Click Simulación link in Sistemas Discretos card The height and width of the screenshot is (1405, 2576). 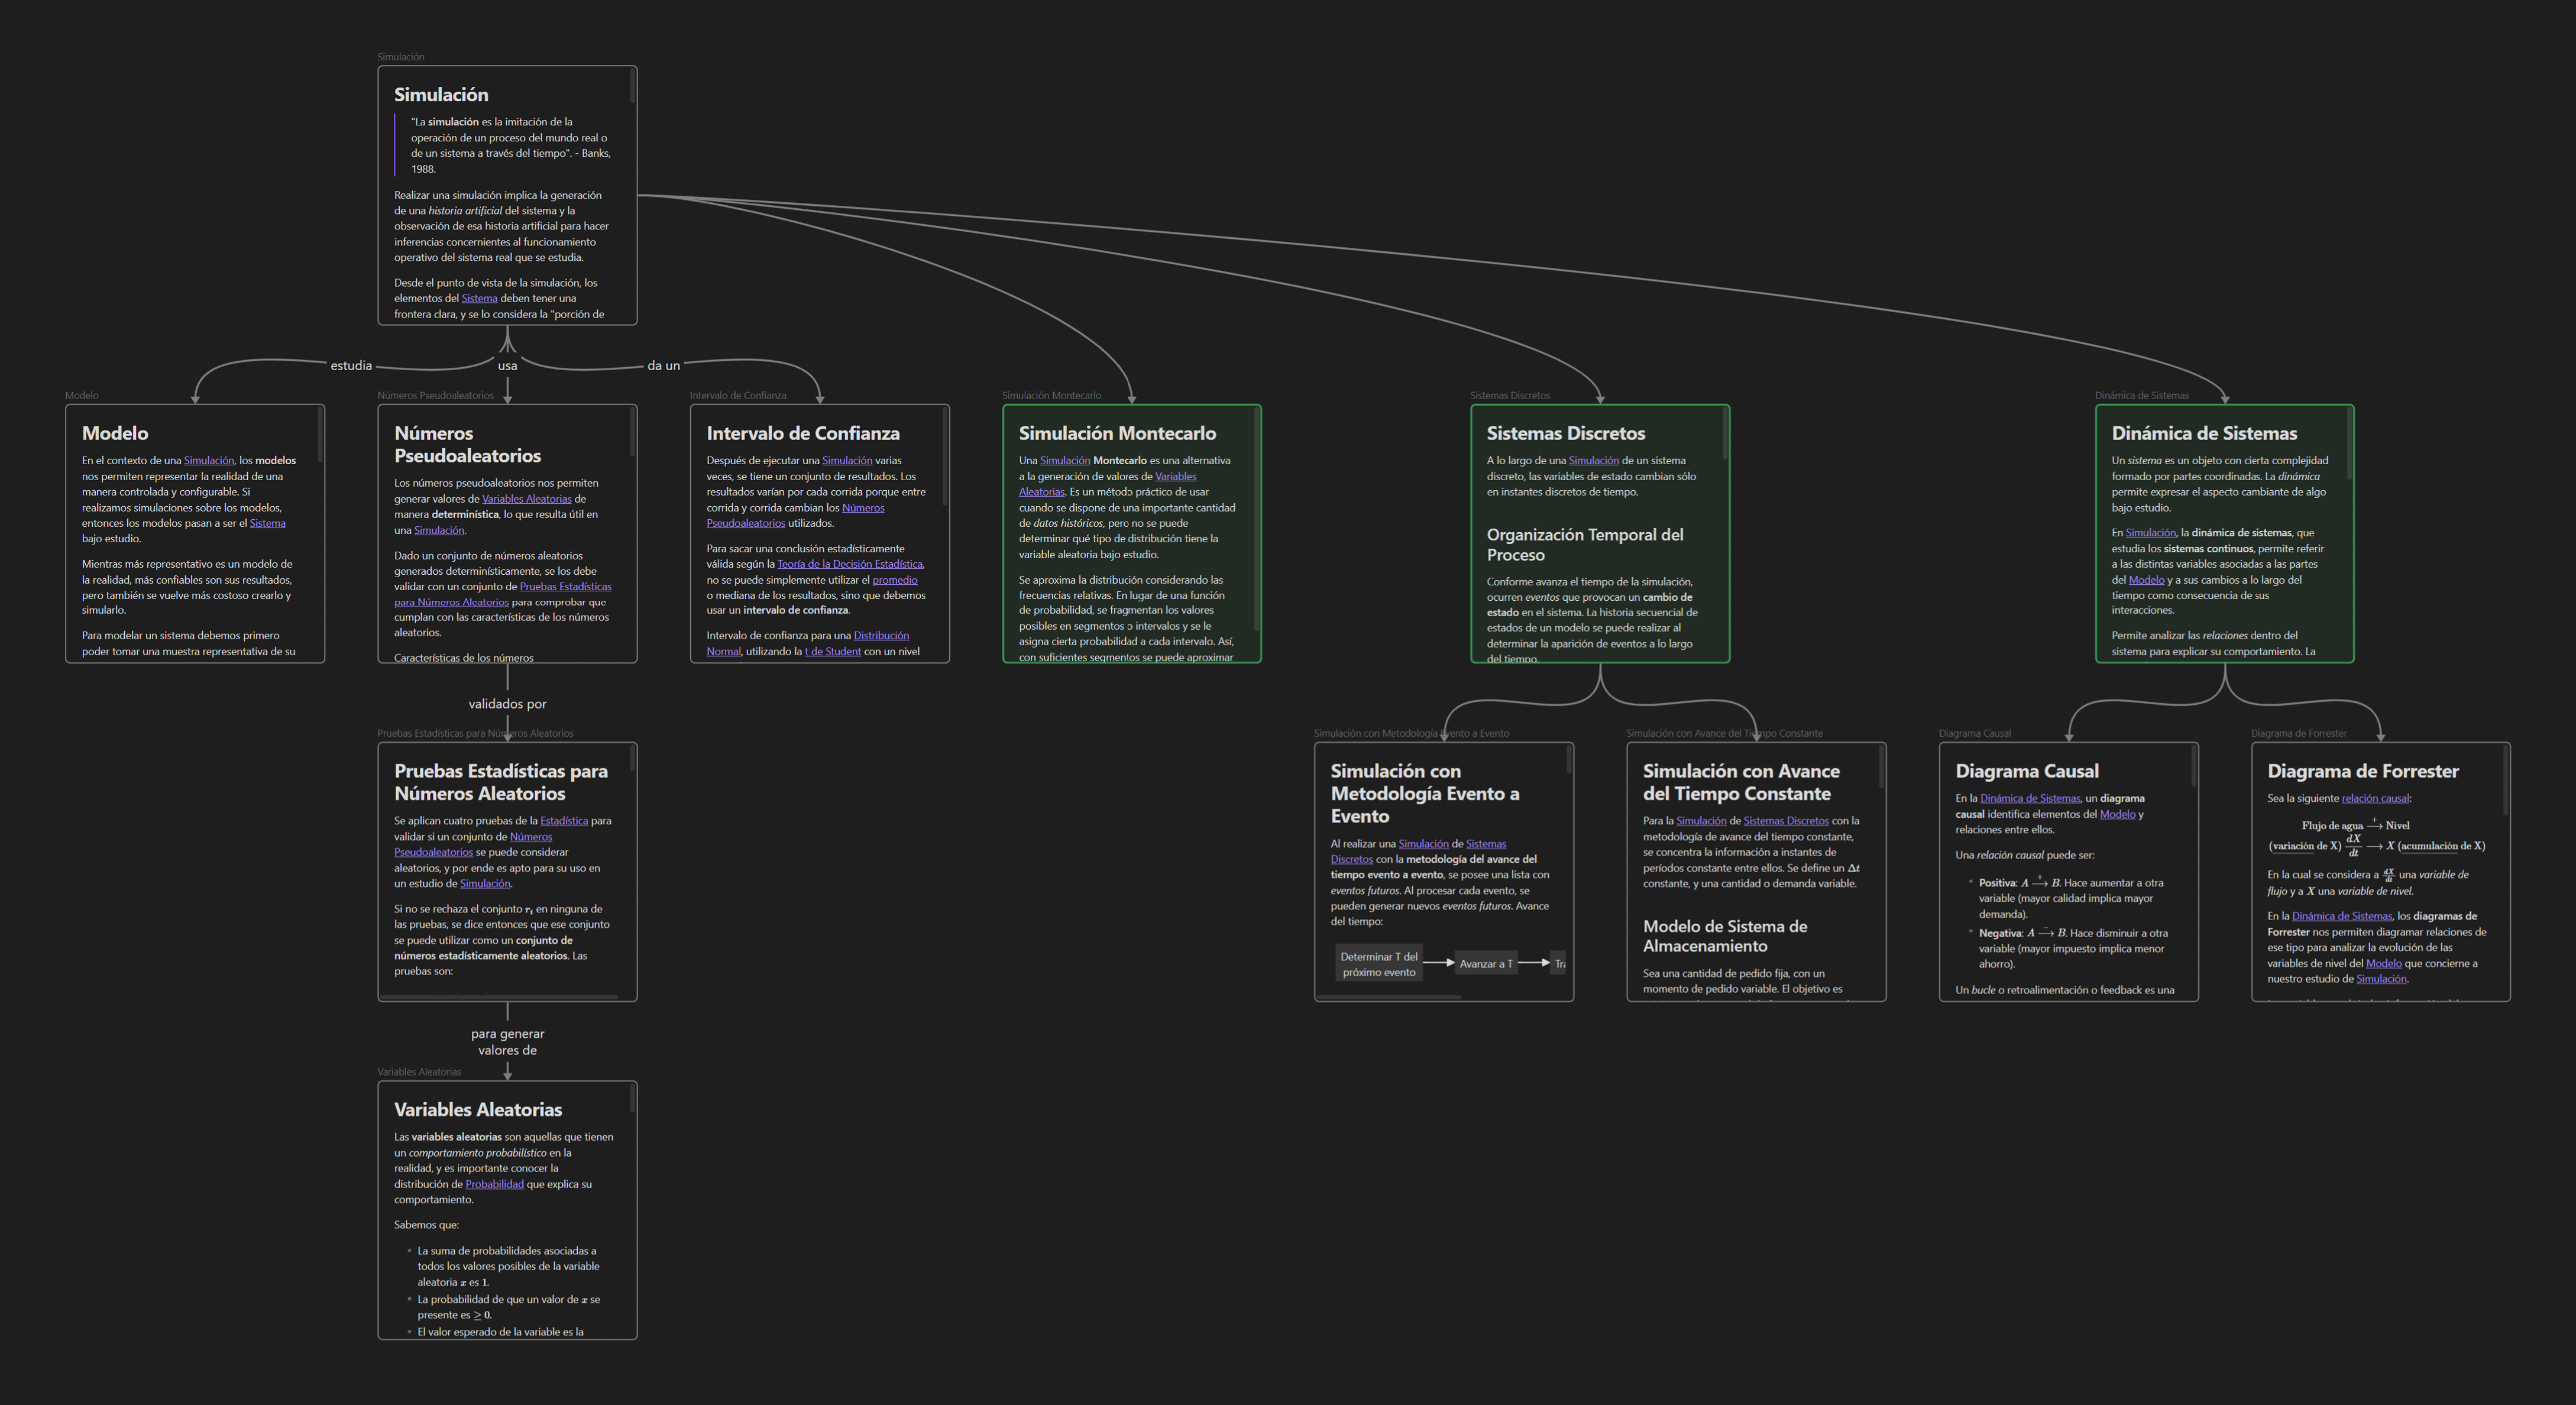[x=1594, y=460]
